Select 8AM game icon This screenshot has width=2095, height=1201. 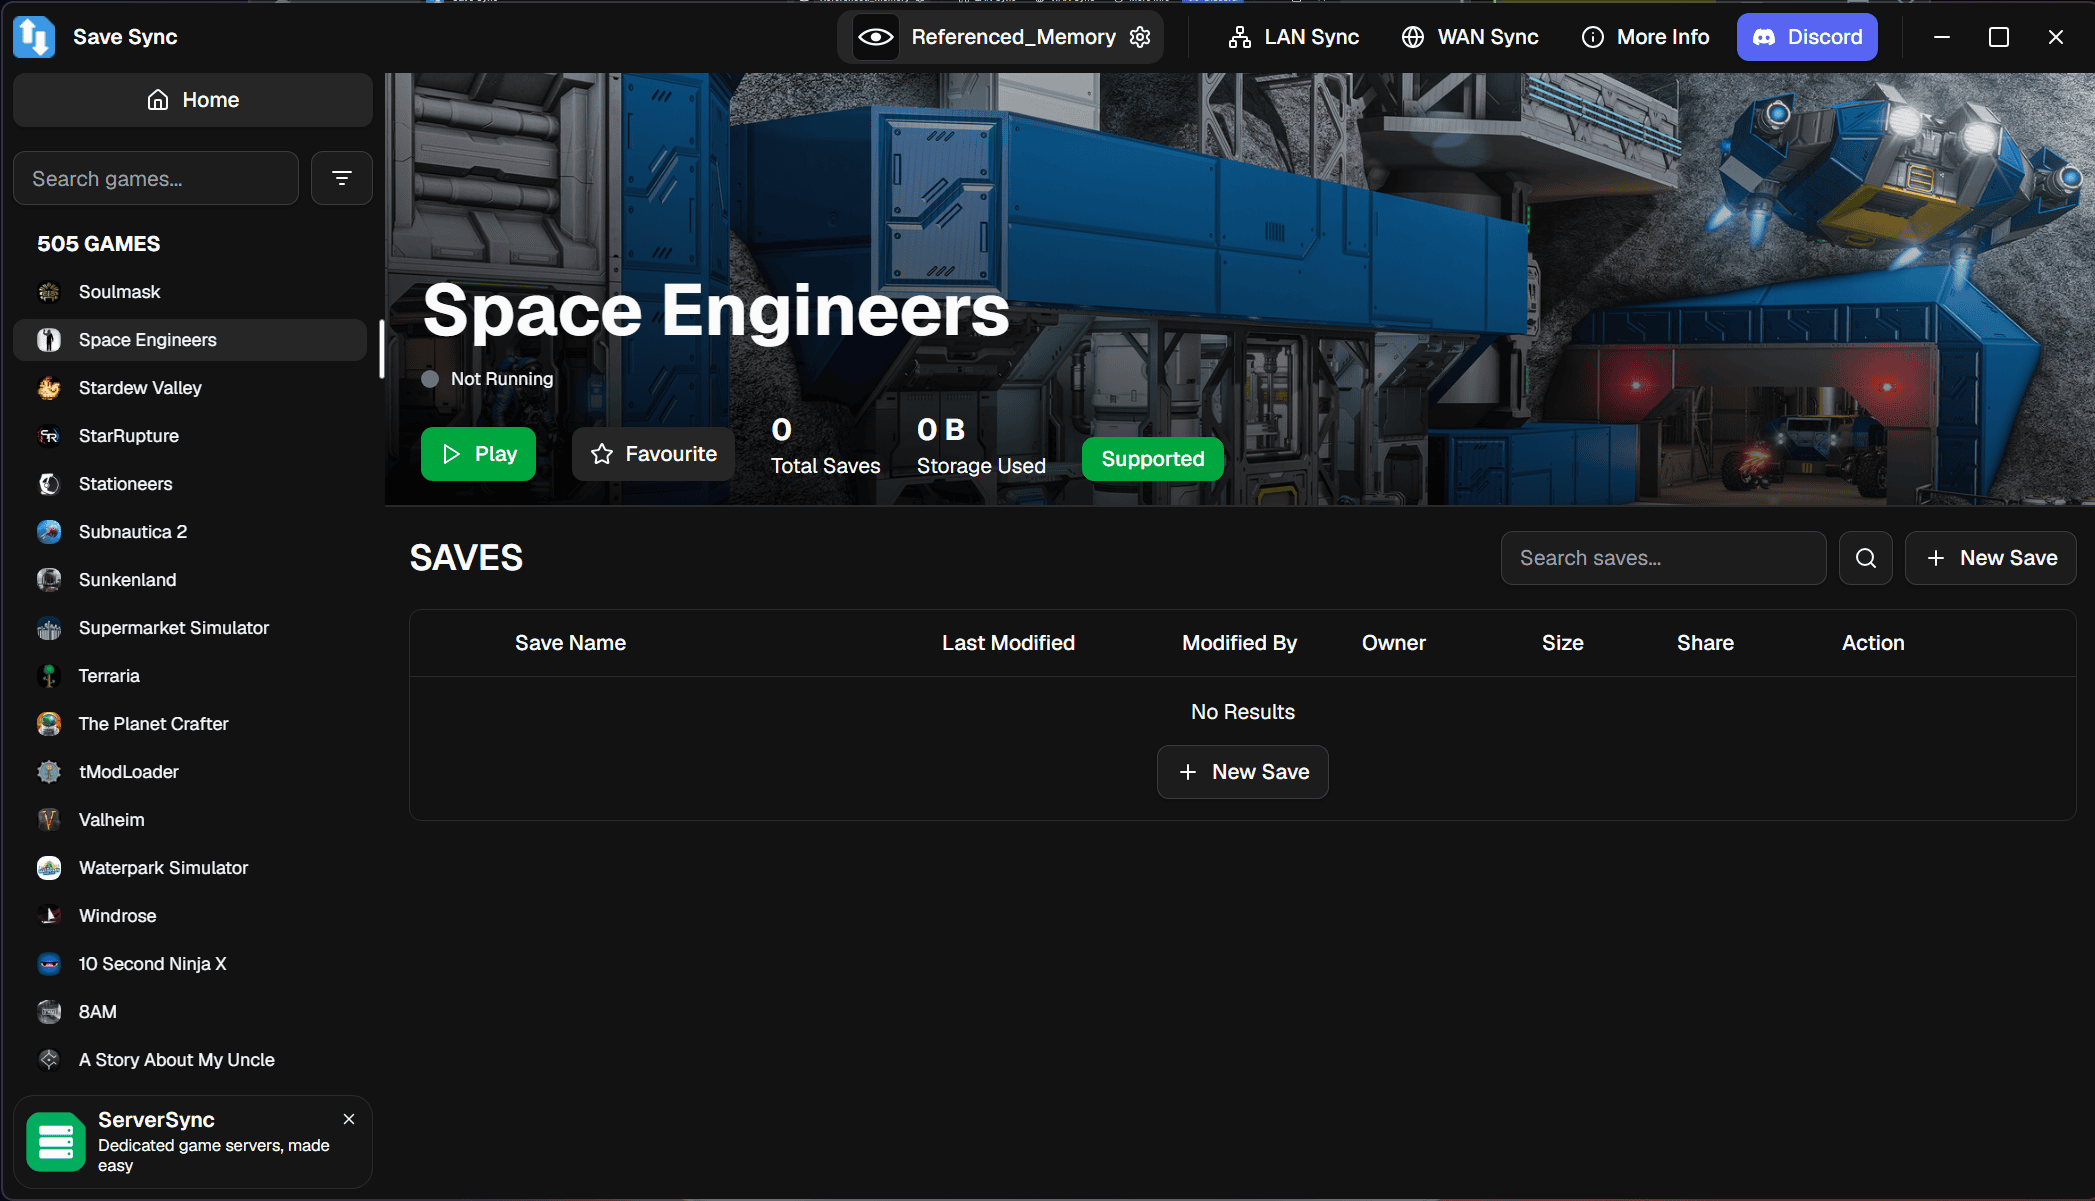click(x=49, y=1012)
